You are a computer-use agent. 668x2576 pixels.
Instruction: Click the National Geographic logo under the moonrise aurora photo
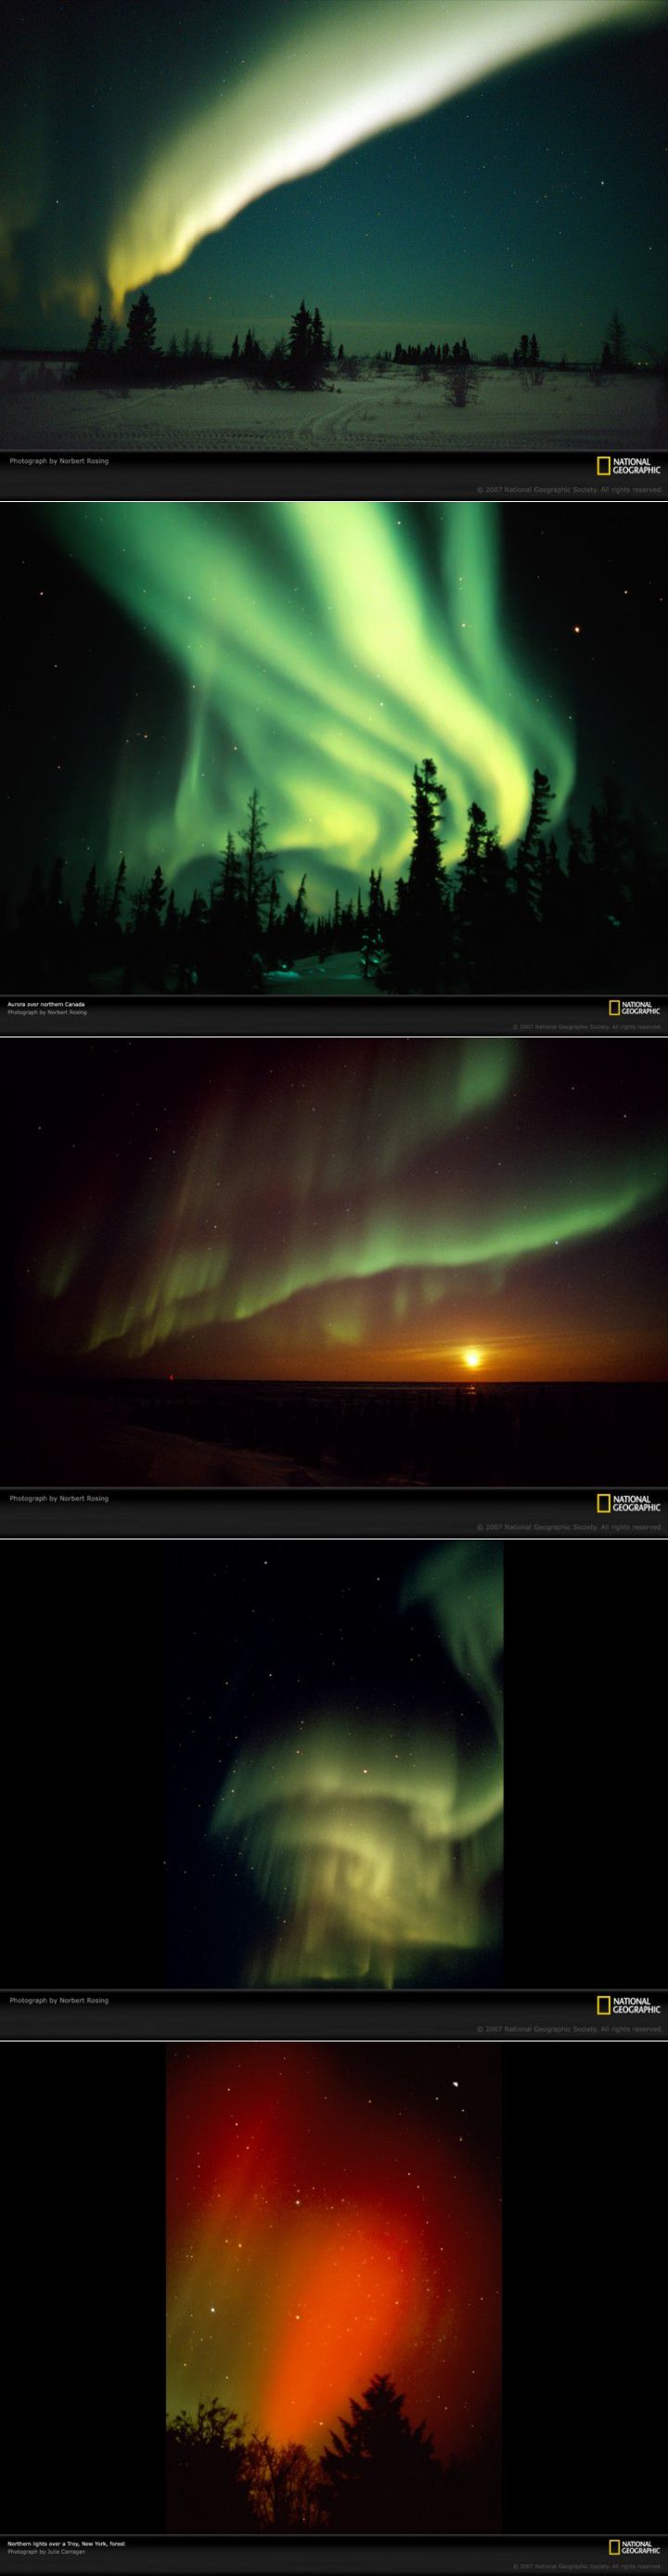[x=628, y=1503]
